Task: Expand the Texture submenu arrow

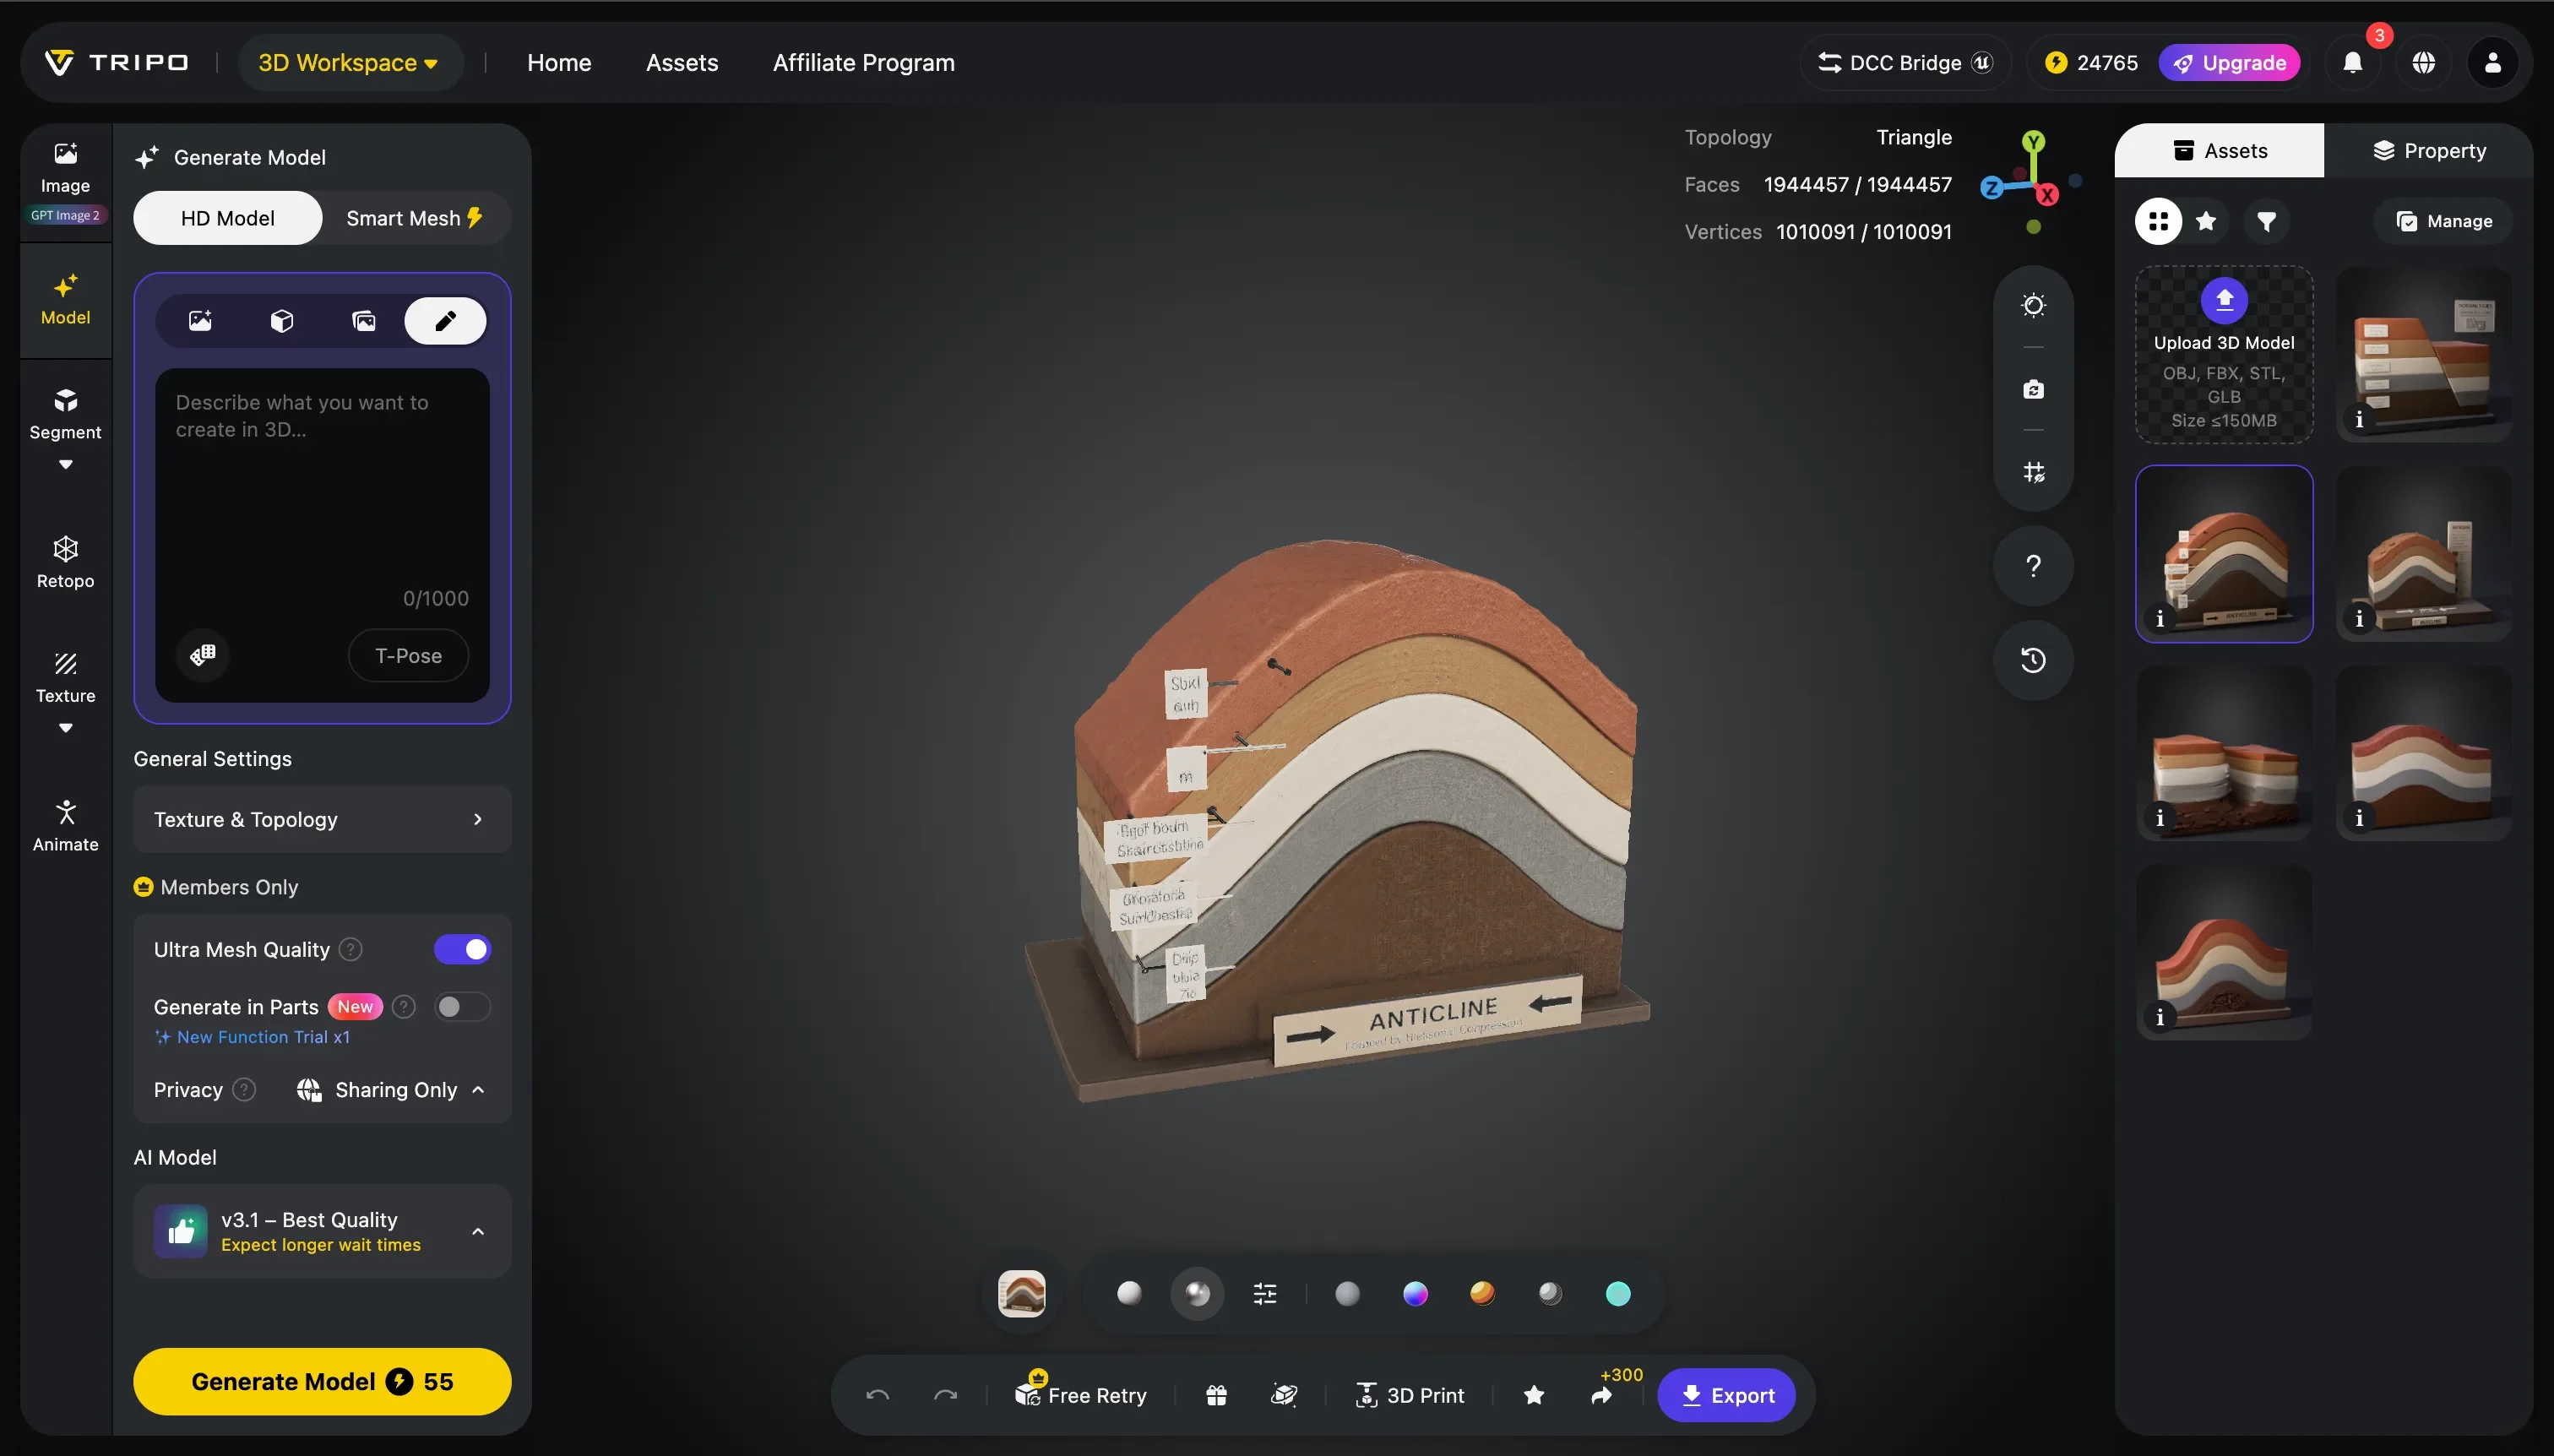Action: [65, 728]
